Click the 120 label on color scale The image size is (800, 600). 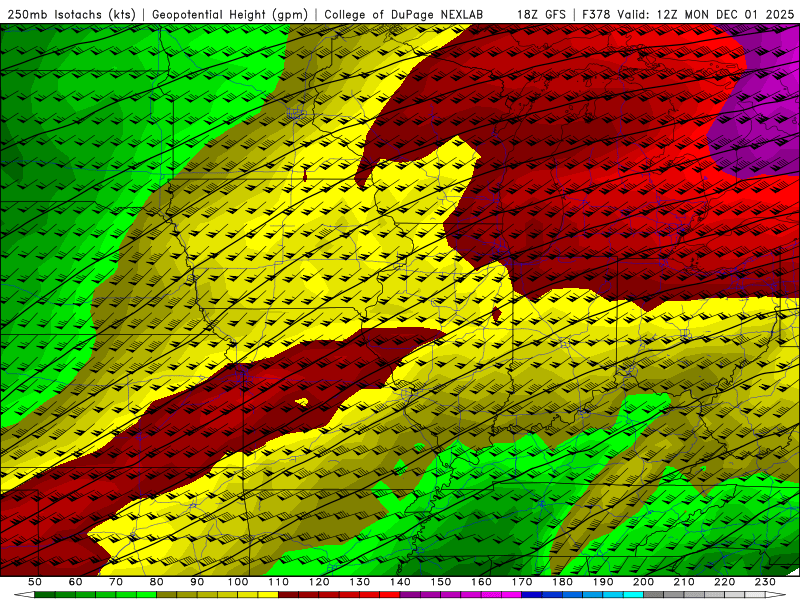coord(319,582)
